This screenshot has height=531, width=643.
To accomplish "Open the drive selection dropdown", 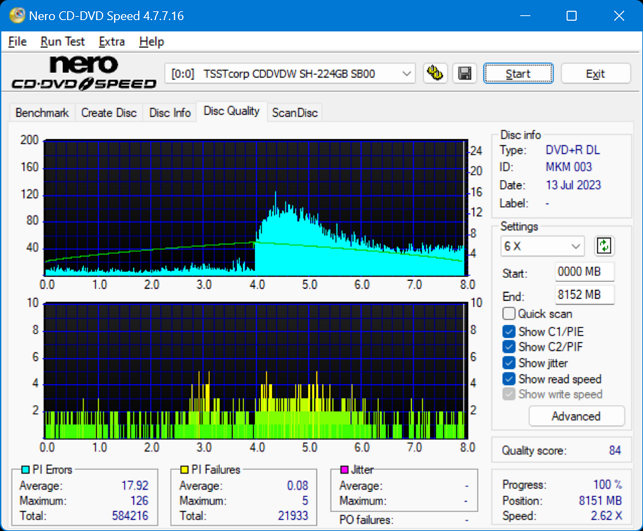I will coord(290,74).
